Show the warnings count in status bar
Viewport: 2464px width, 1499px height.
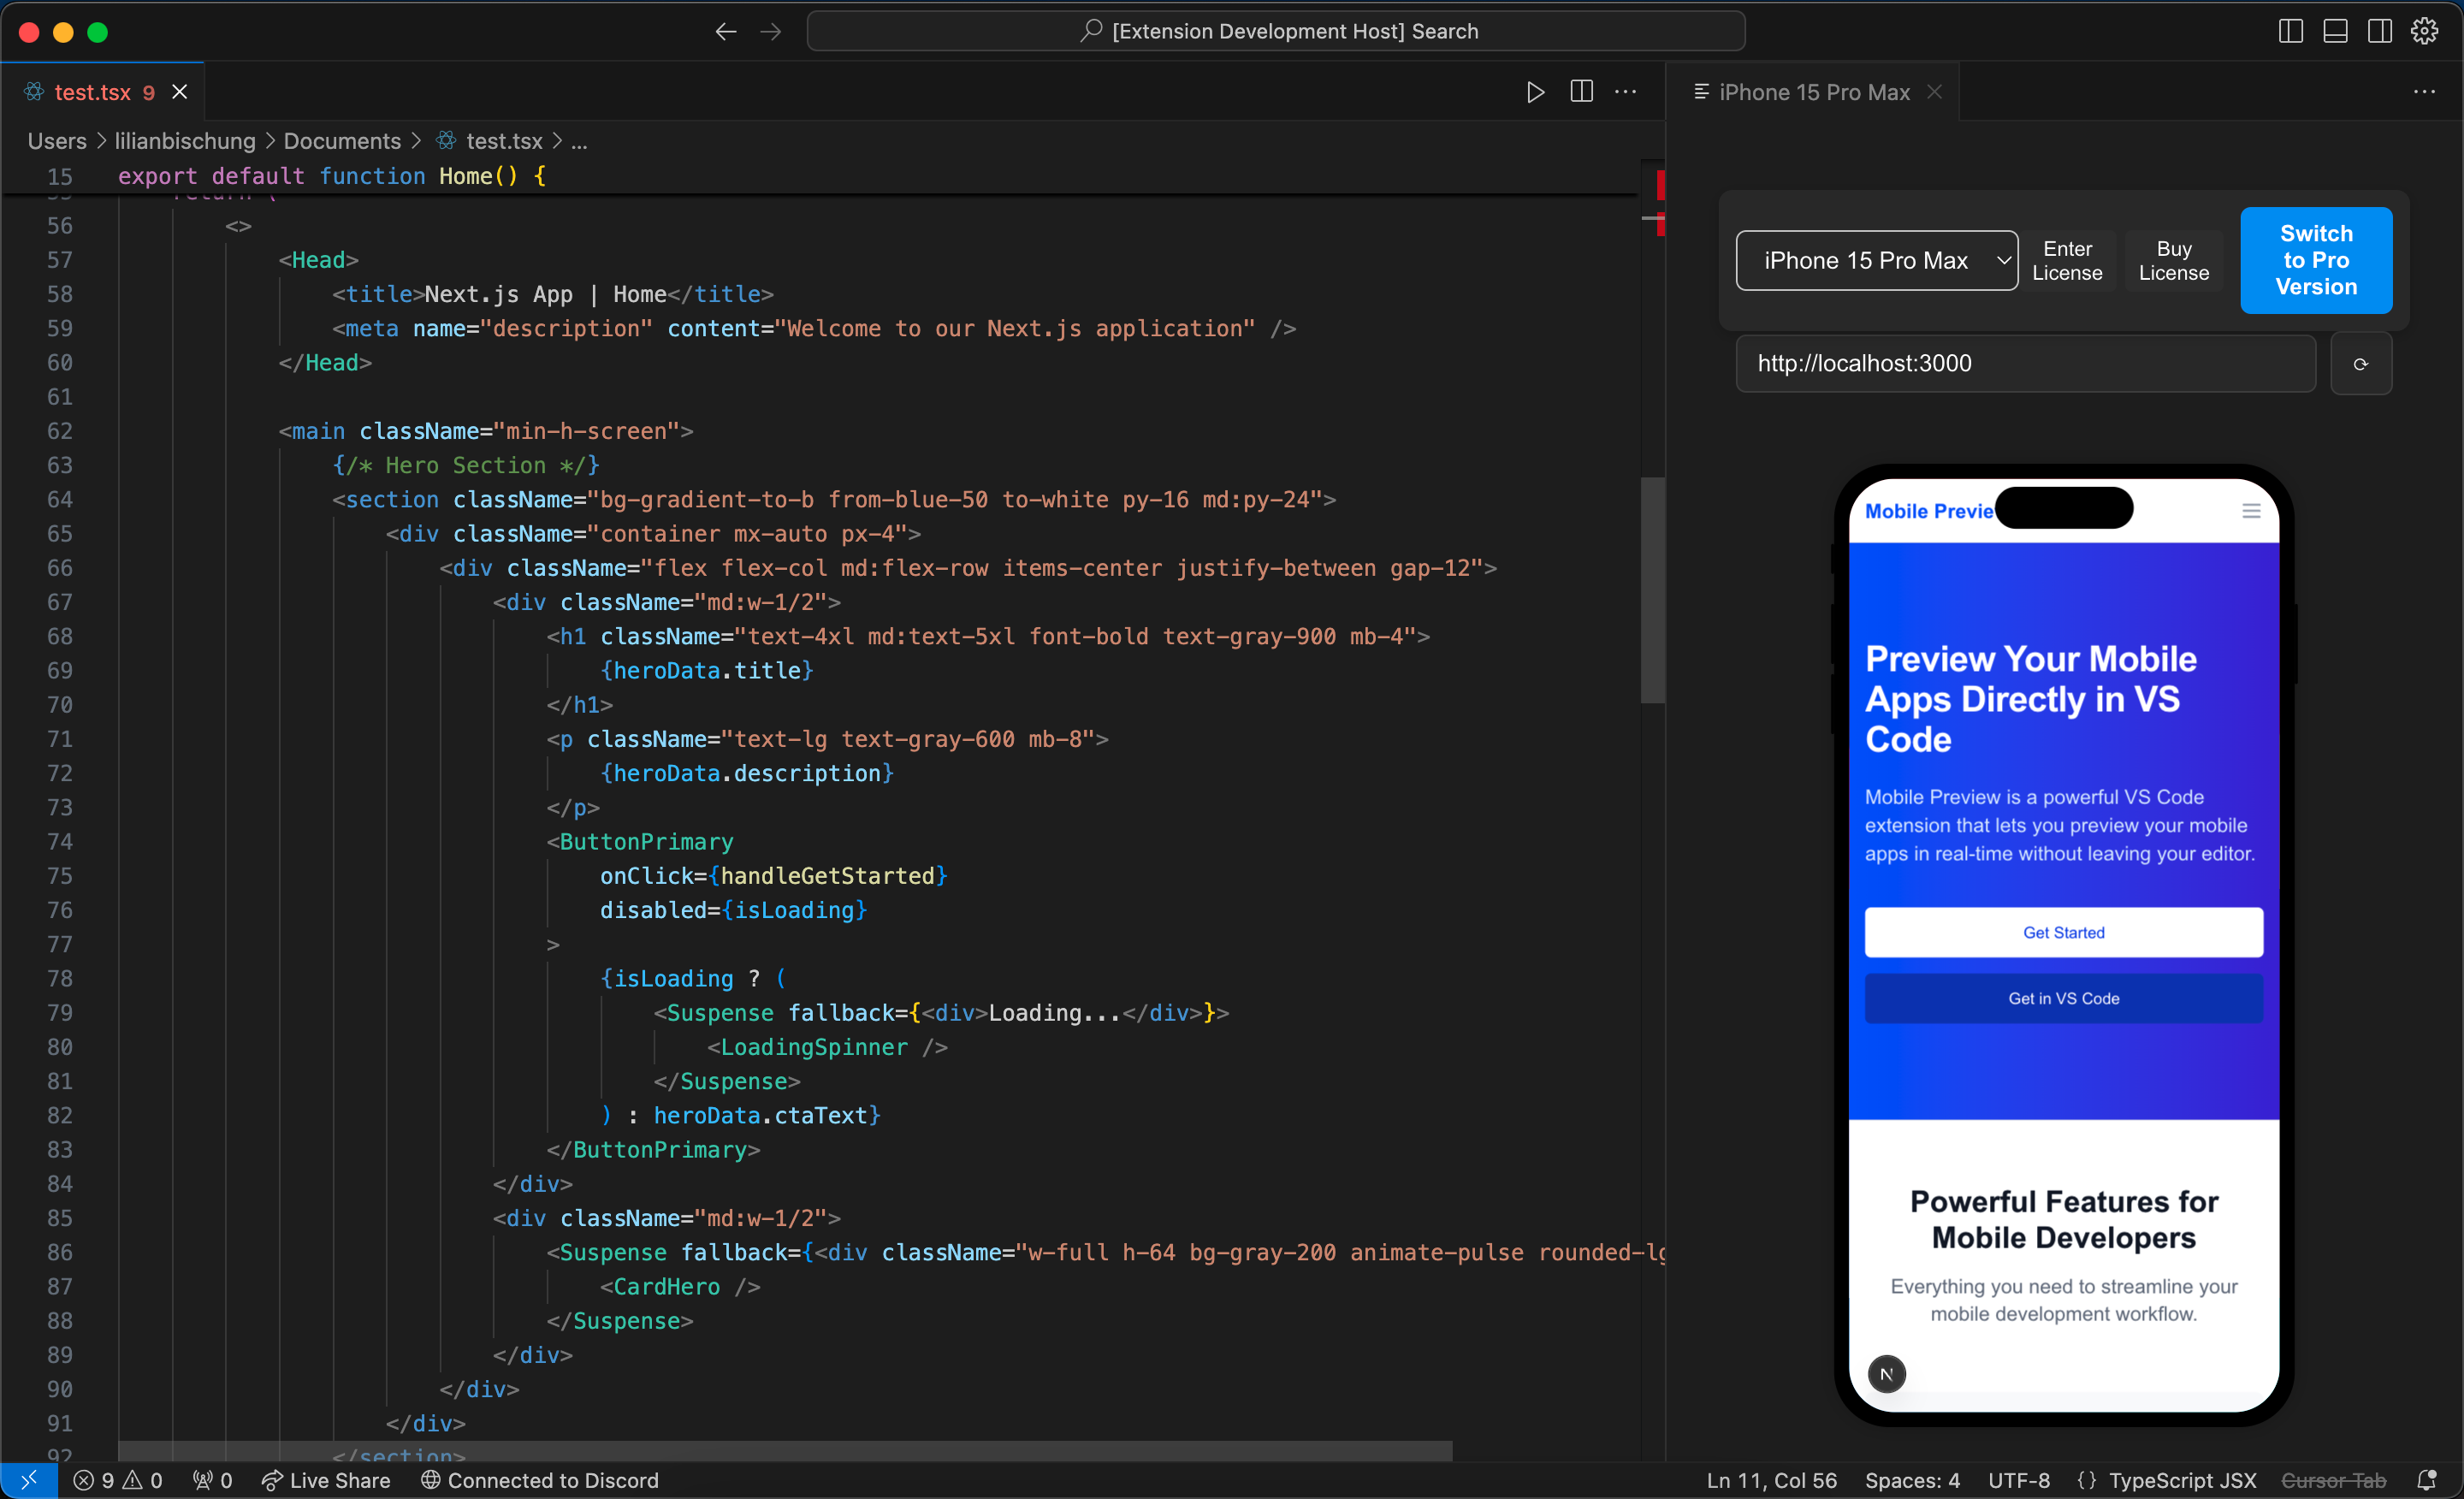142,1480
